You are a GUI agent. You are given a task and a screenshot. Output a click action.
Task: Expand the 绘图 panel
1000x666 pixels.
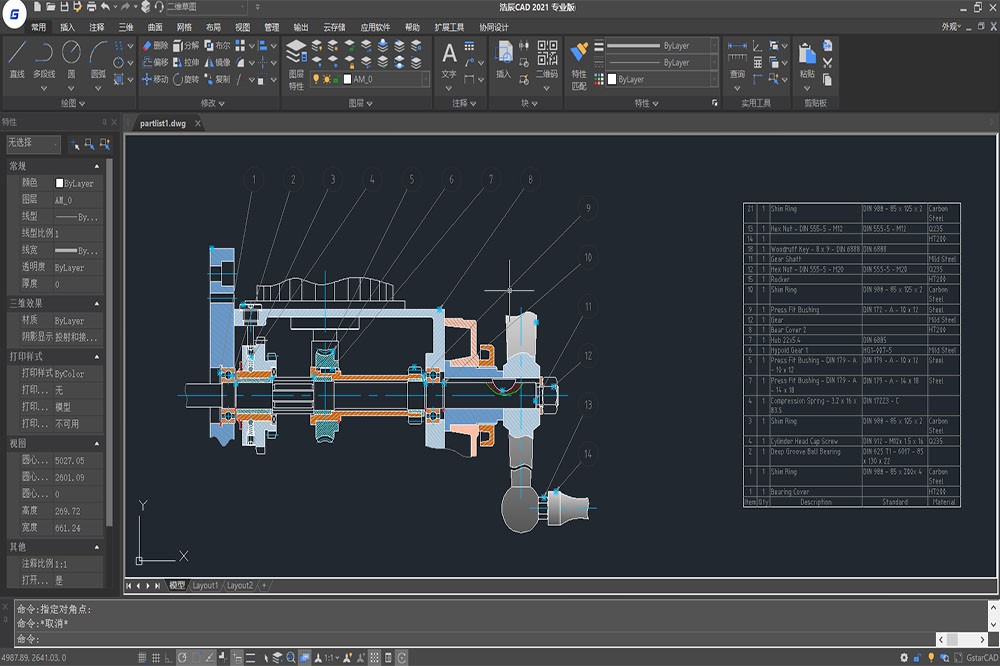click(x=72, y=103)
